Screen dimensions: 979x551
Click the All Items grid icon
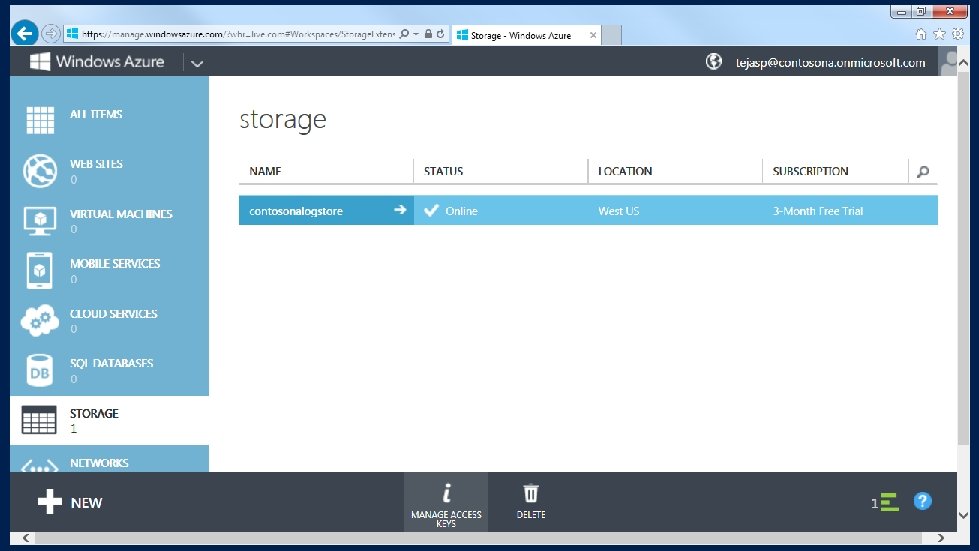pos(40,120)
